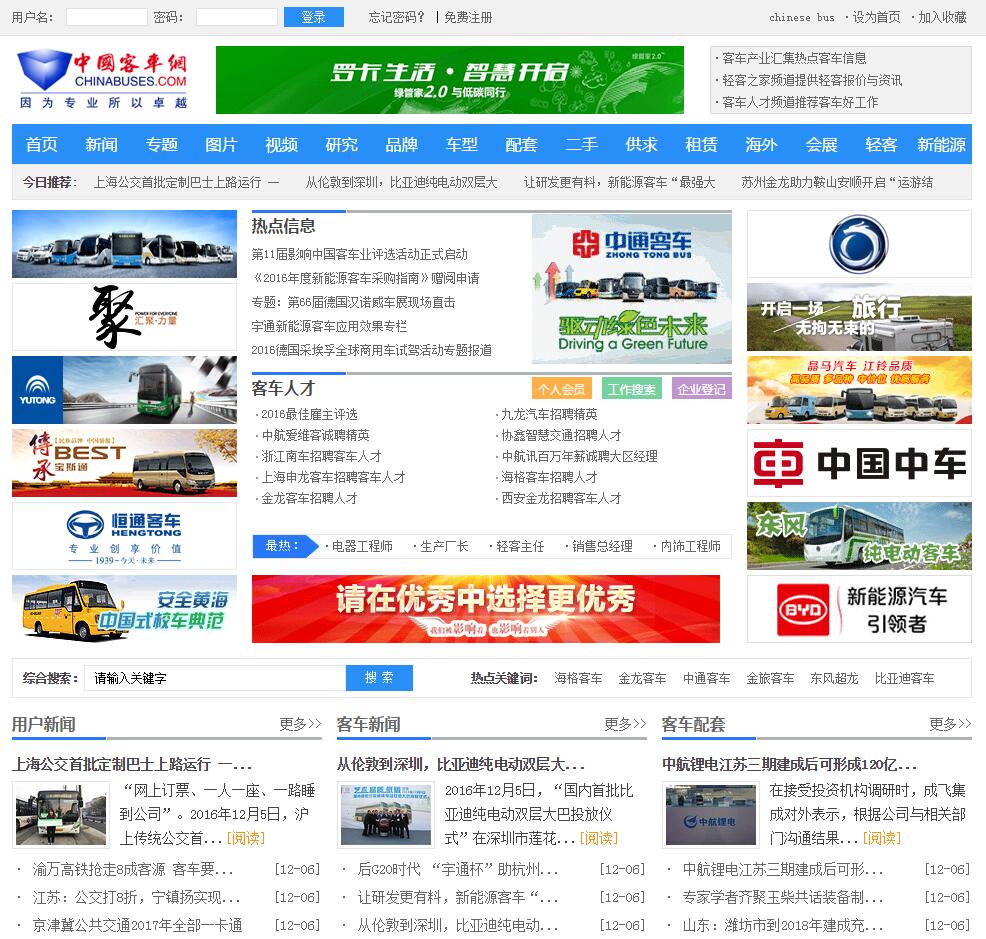Open the 二手 nav item
The width and height of the screenshot is (986, 939).
(582, 145)
